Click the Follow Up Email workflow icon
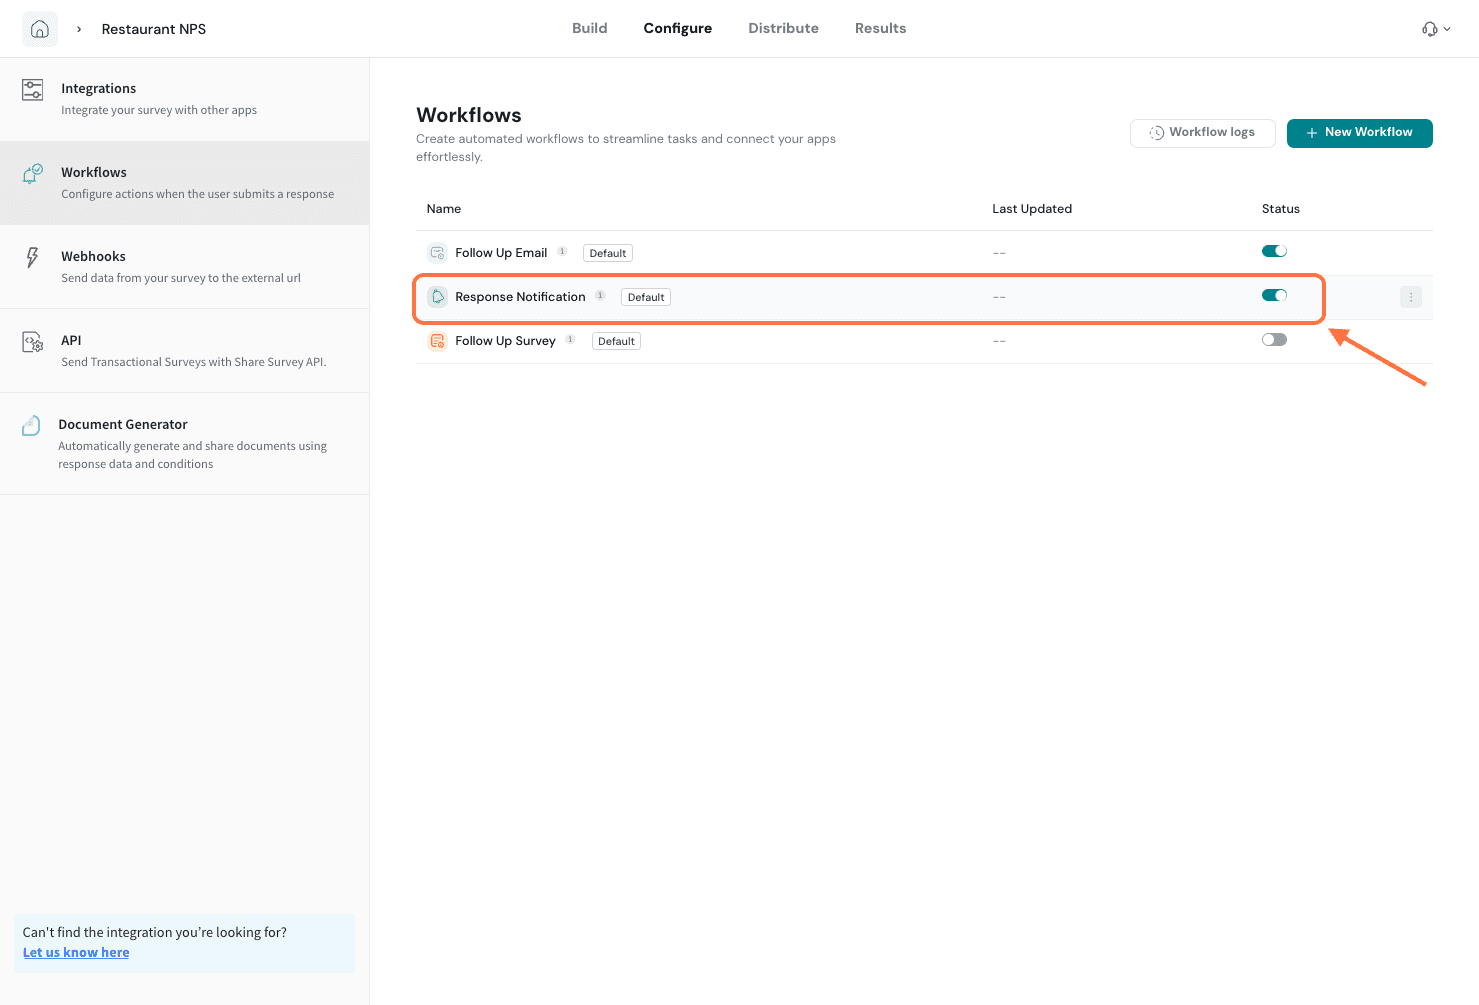This screenshot has height=1005, width=1479. pyautogui.click(x=437, y=253)
